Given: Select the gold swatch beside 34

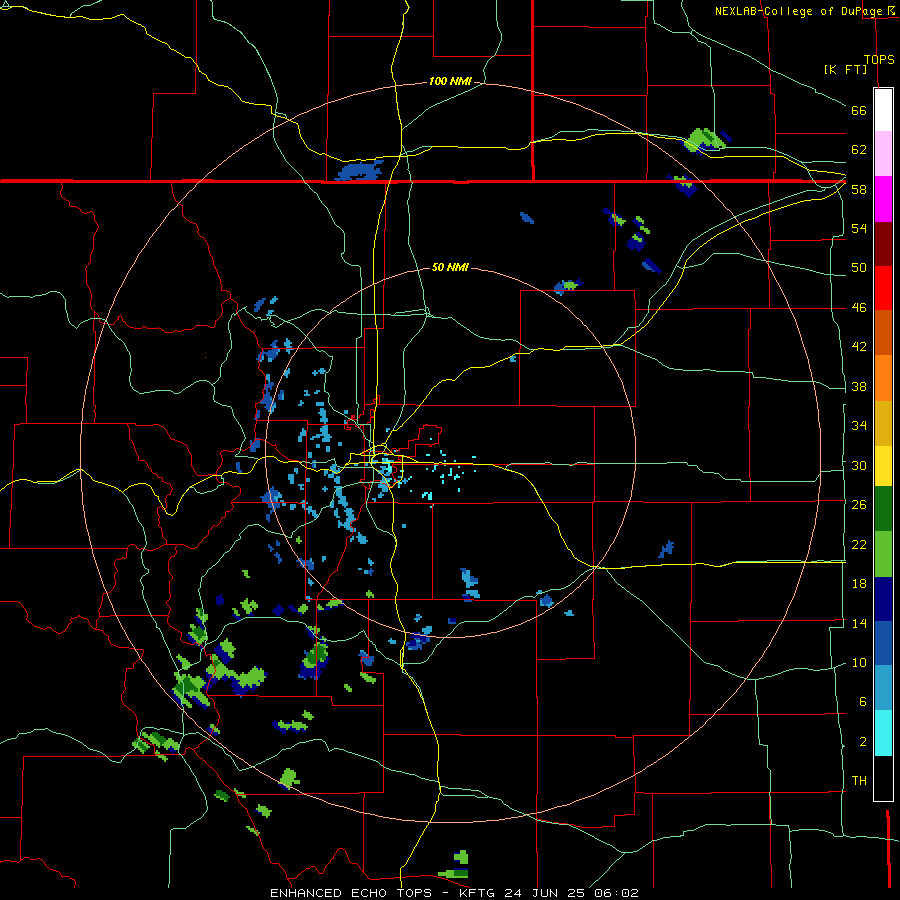Looking at the screenshot, I should 883,423.
